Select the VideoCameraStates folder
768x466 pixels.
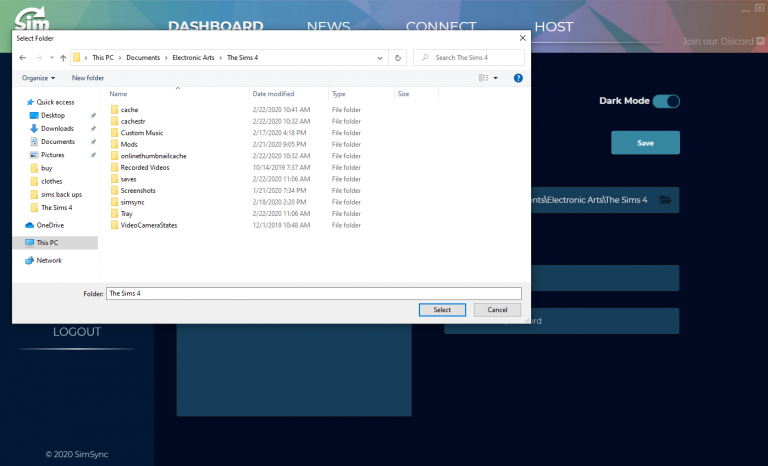coord(148,225)
